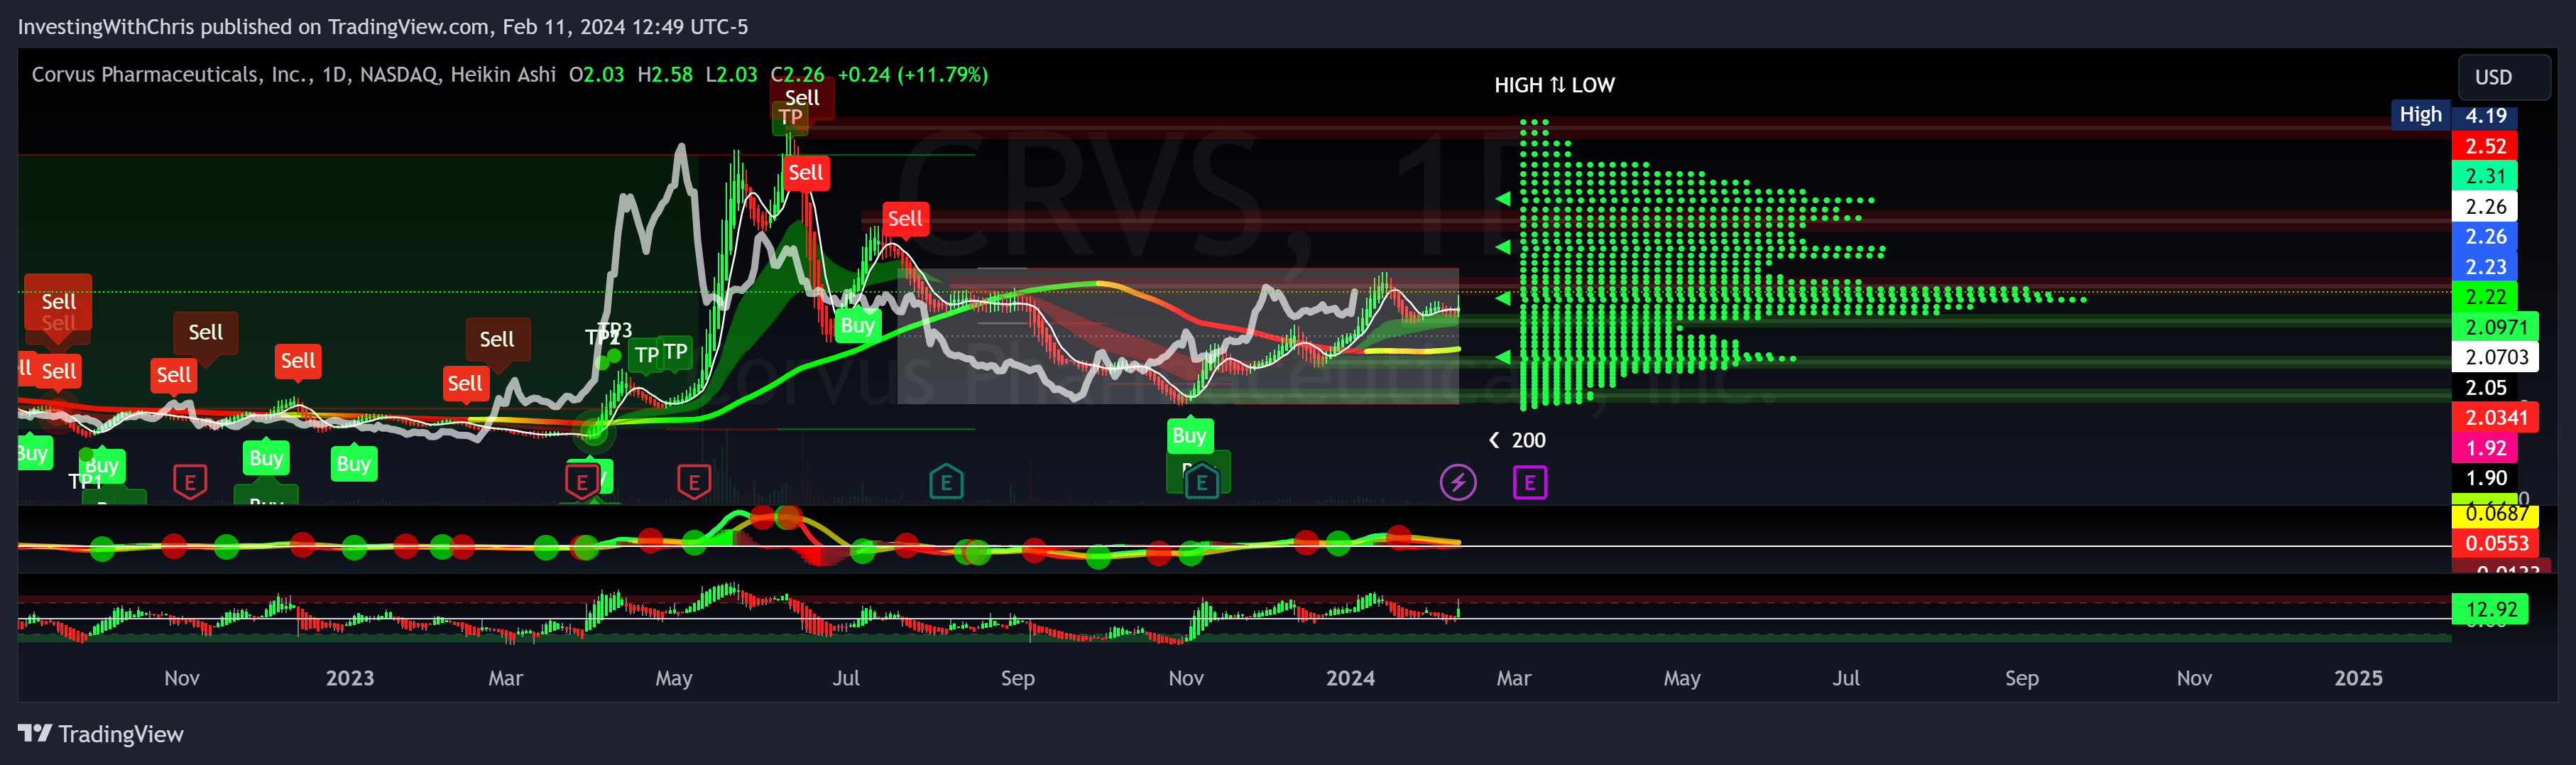Click the black 1.90 price tag

(2485, 478)
